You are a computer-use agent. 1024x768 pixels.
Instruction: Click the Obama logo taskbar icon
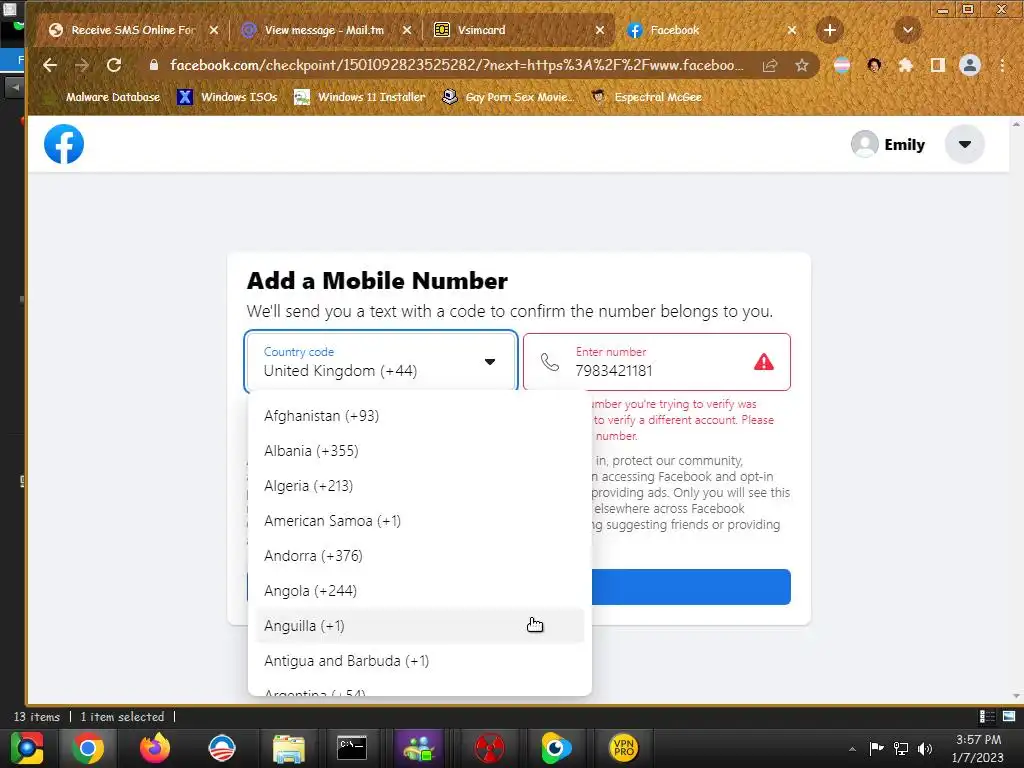coord(222,748)
